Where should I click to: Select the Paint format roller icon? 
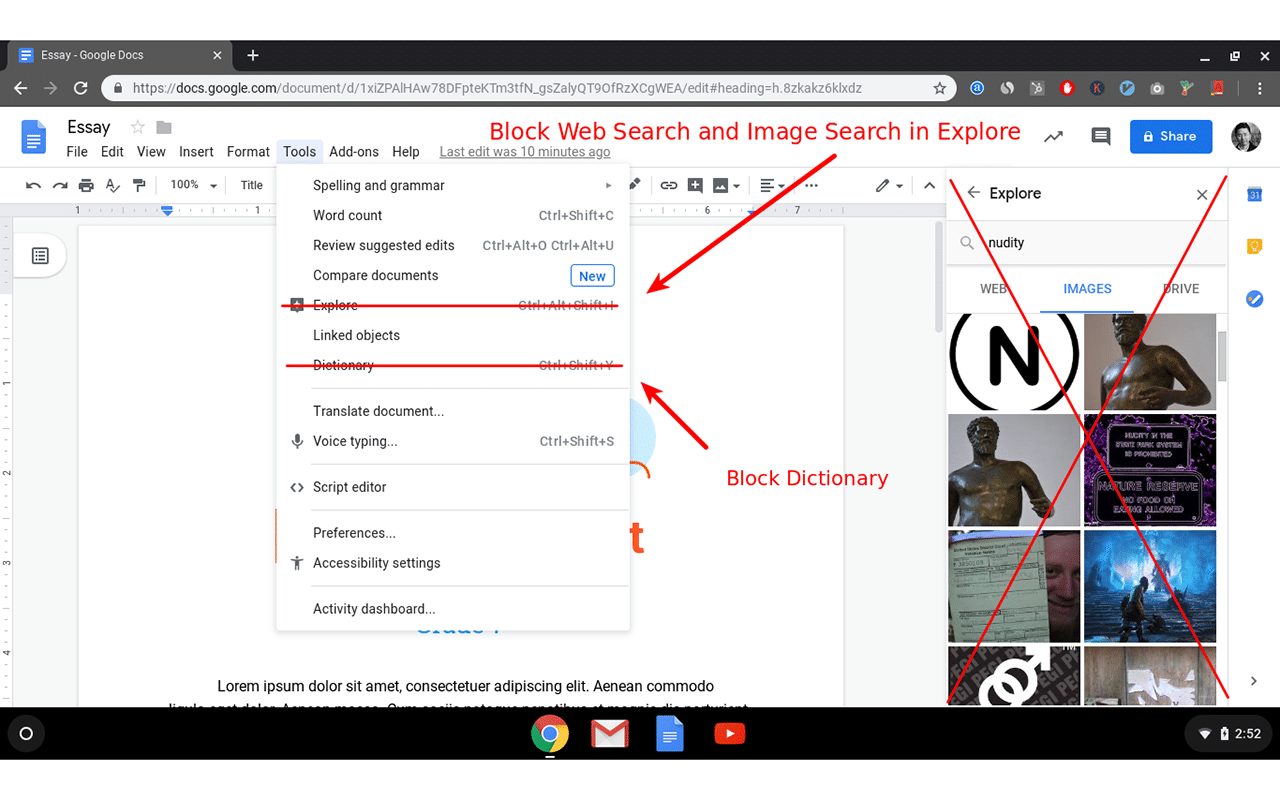pos(139,185)
